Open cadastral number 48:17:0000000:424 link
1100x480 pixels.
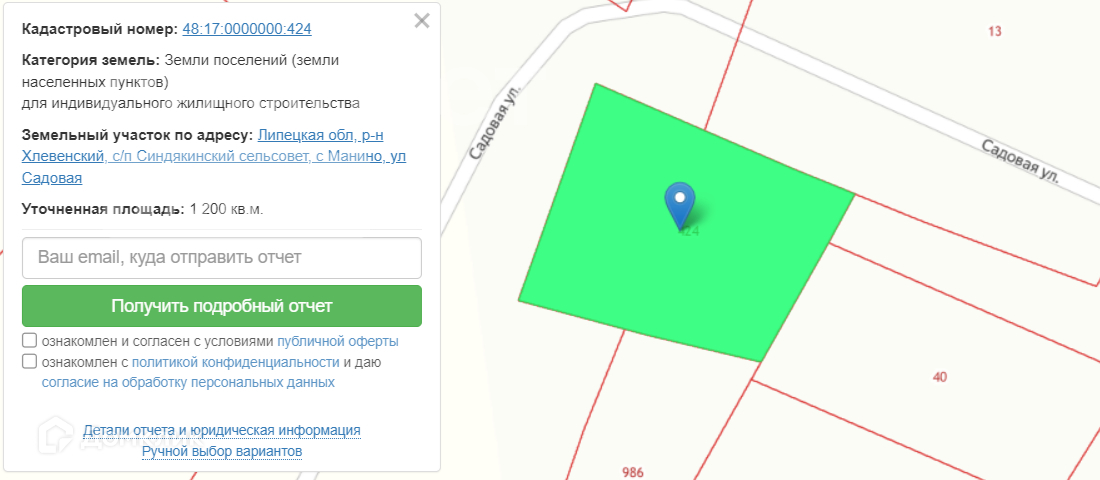click(x=247, y=29)
